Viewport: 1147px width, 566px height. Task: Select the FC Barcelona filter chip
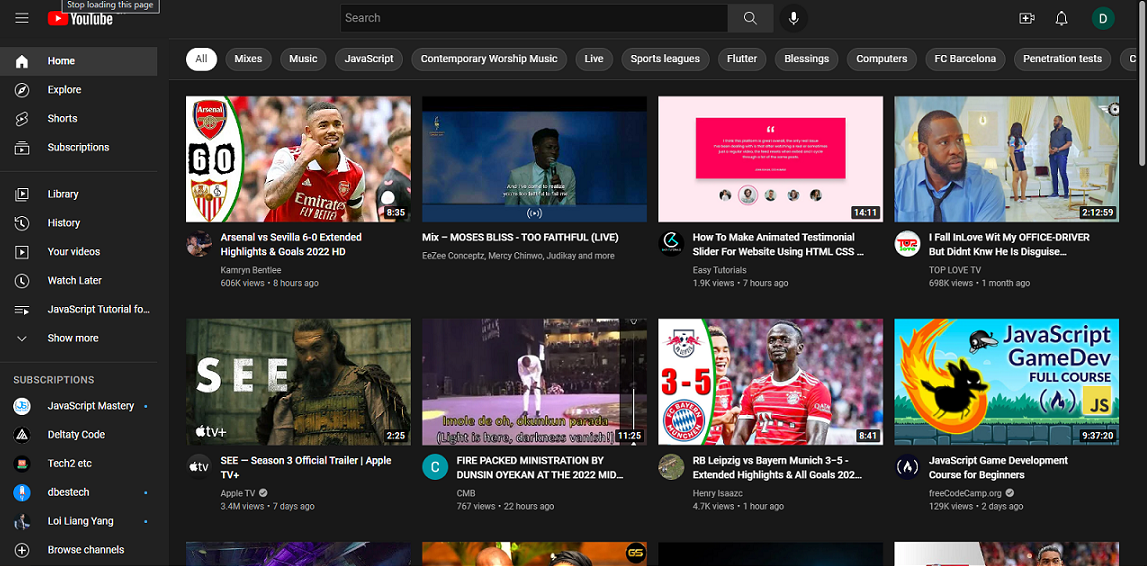pyautogui.click(x=964, y=59)
